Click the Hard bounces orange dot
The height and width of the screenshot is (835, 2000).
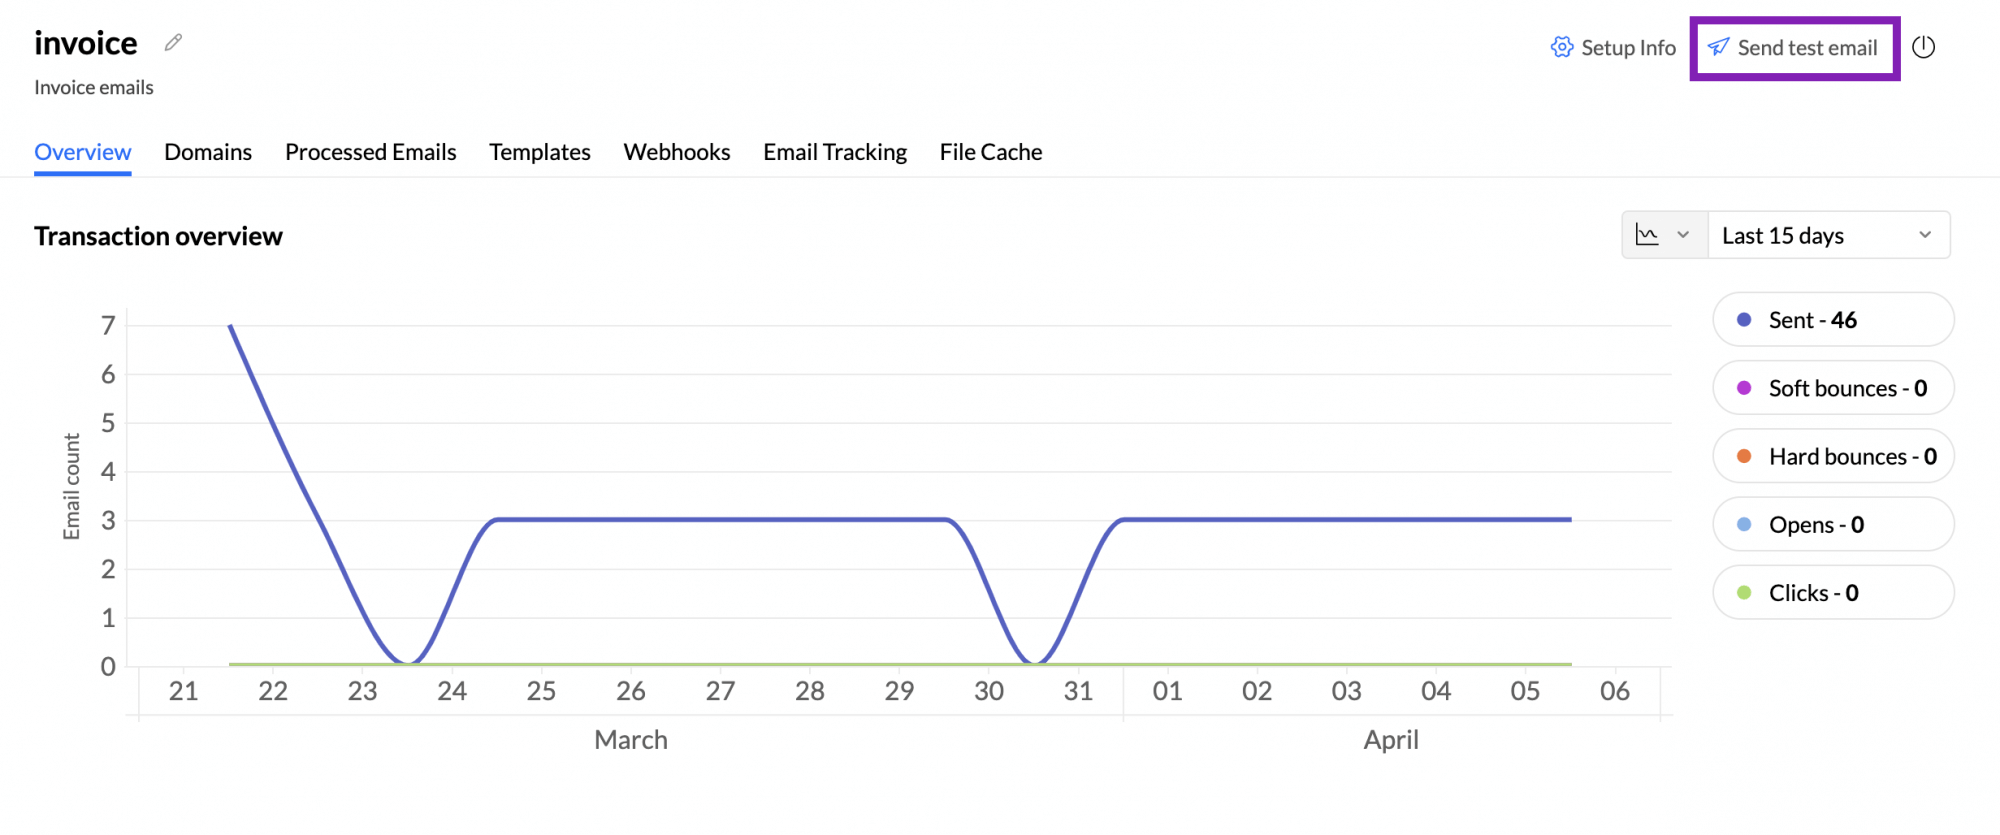(x=1743, y=456)
